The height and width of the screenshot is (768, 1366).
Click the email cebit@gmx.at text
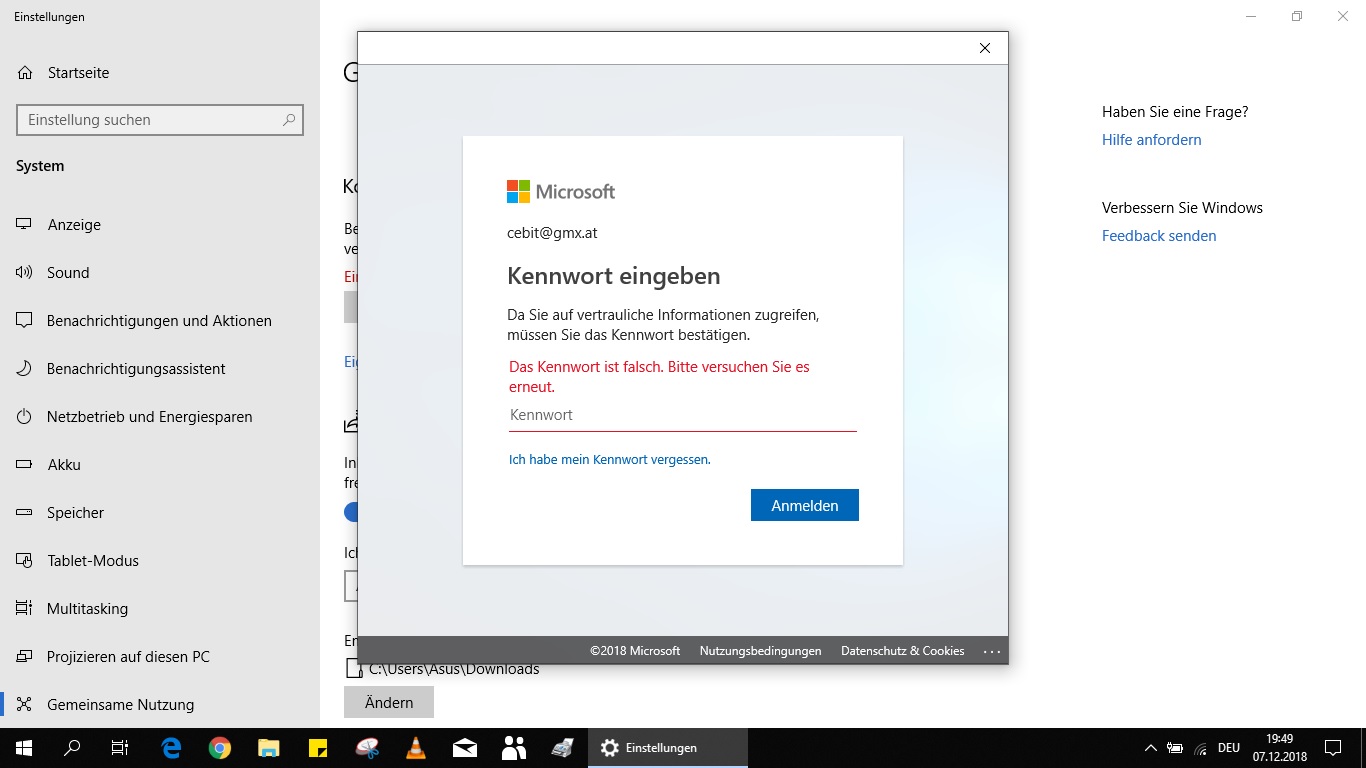[552, 233]
